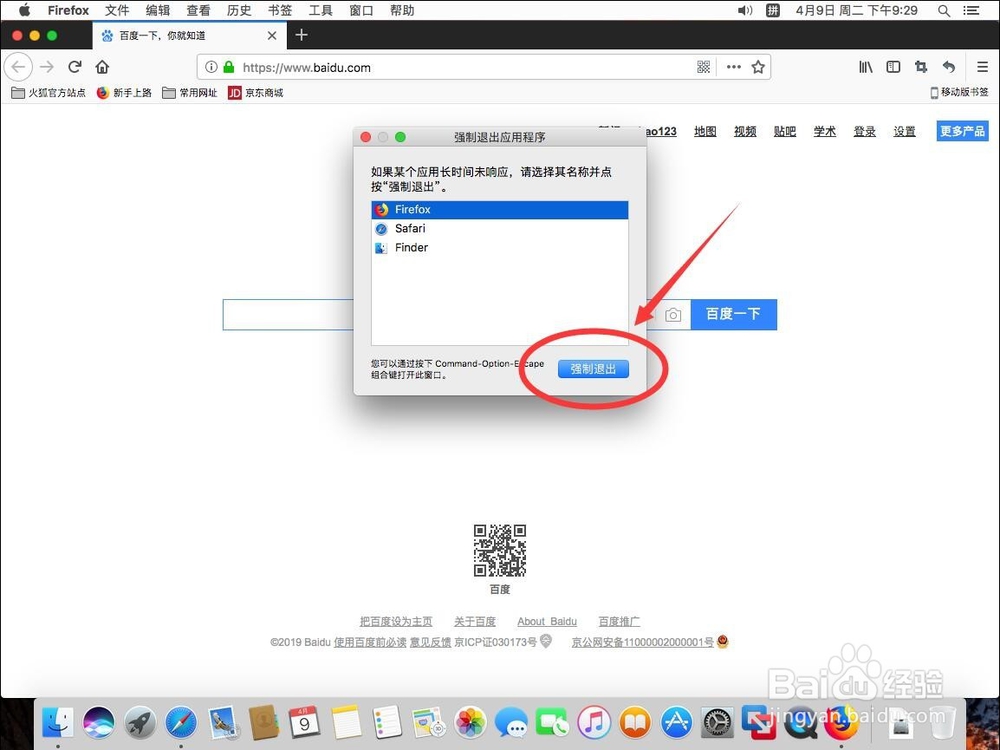Open the 工具 menu
This screenshot has height=750, width=1000.
[x=321, y=10]
